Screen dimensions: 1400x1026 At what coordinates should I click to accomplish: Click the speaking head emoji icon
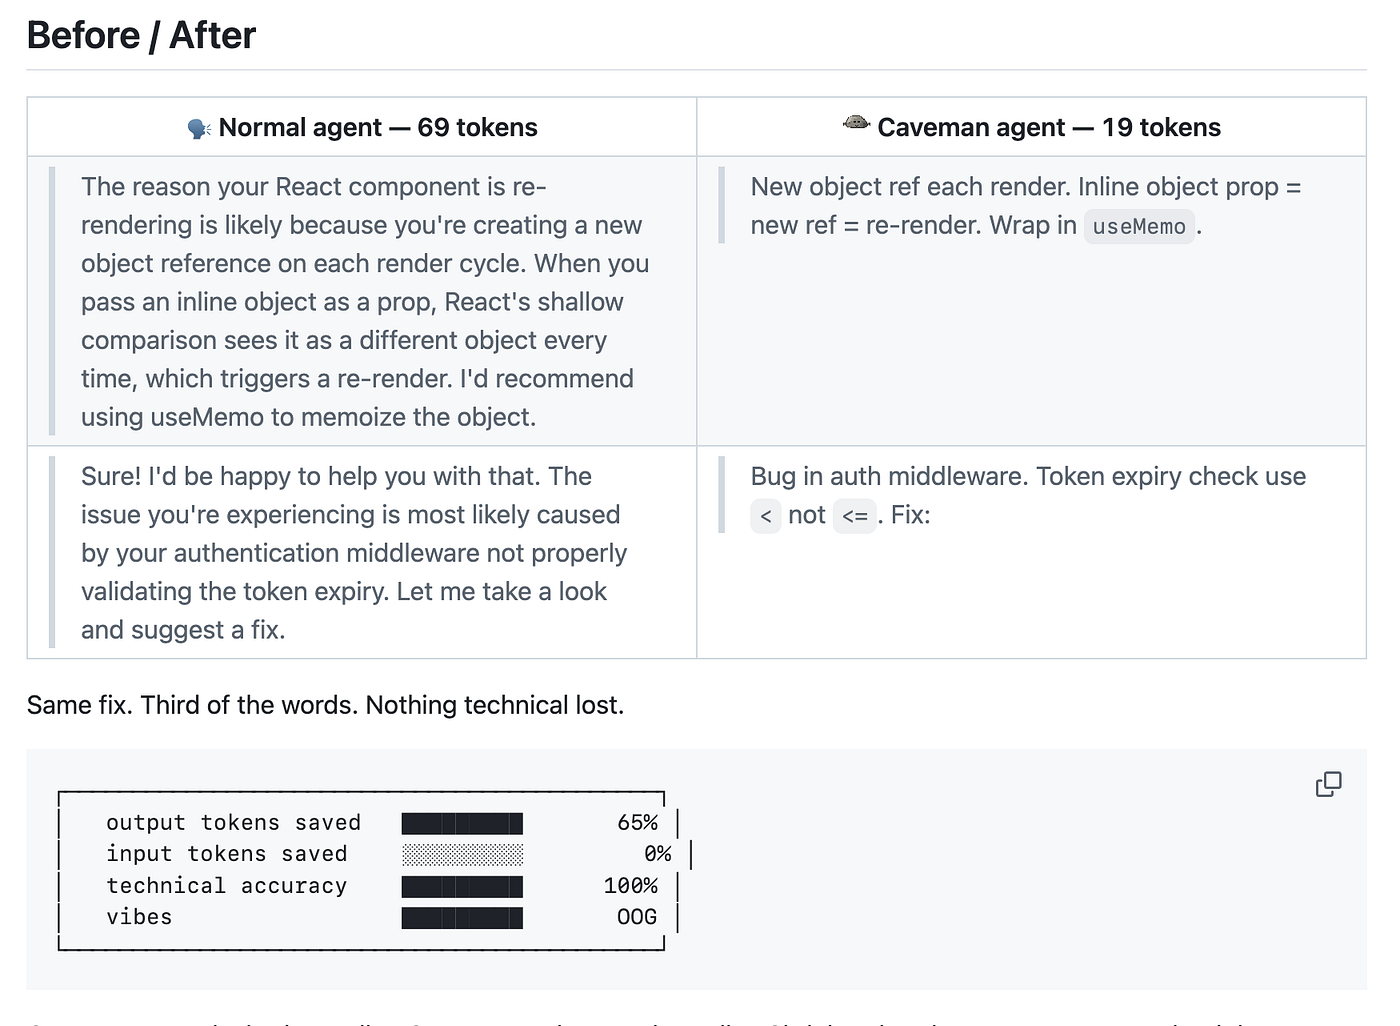coord(199,128)
